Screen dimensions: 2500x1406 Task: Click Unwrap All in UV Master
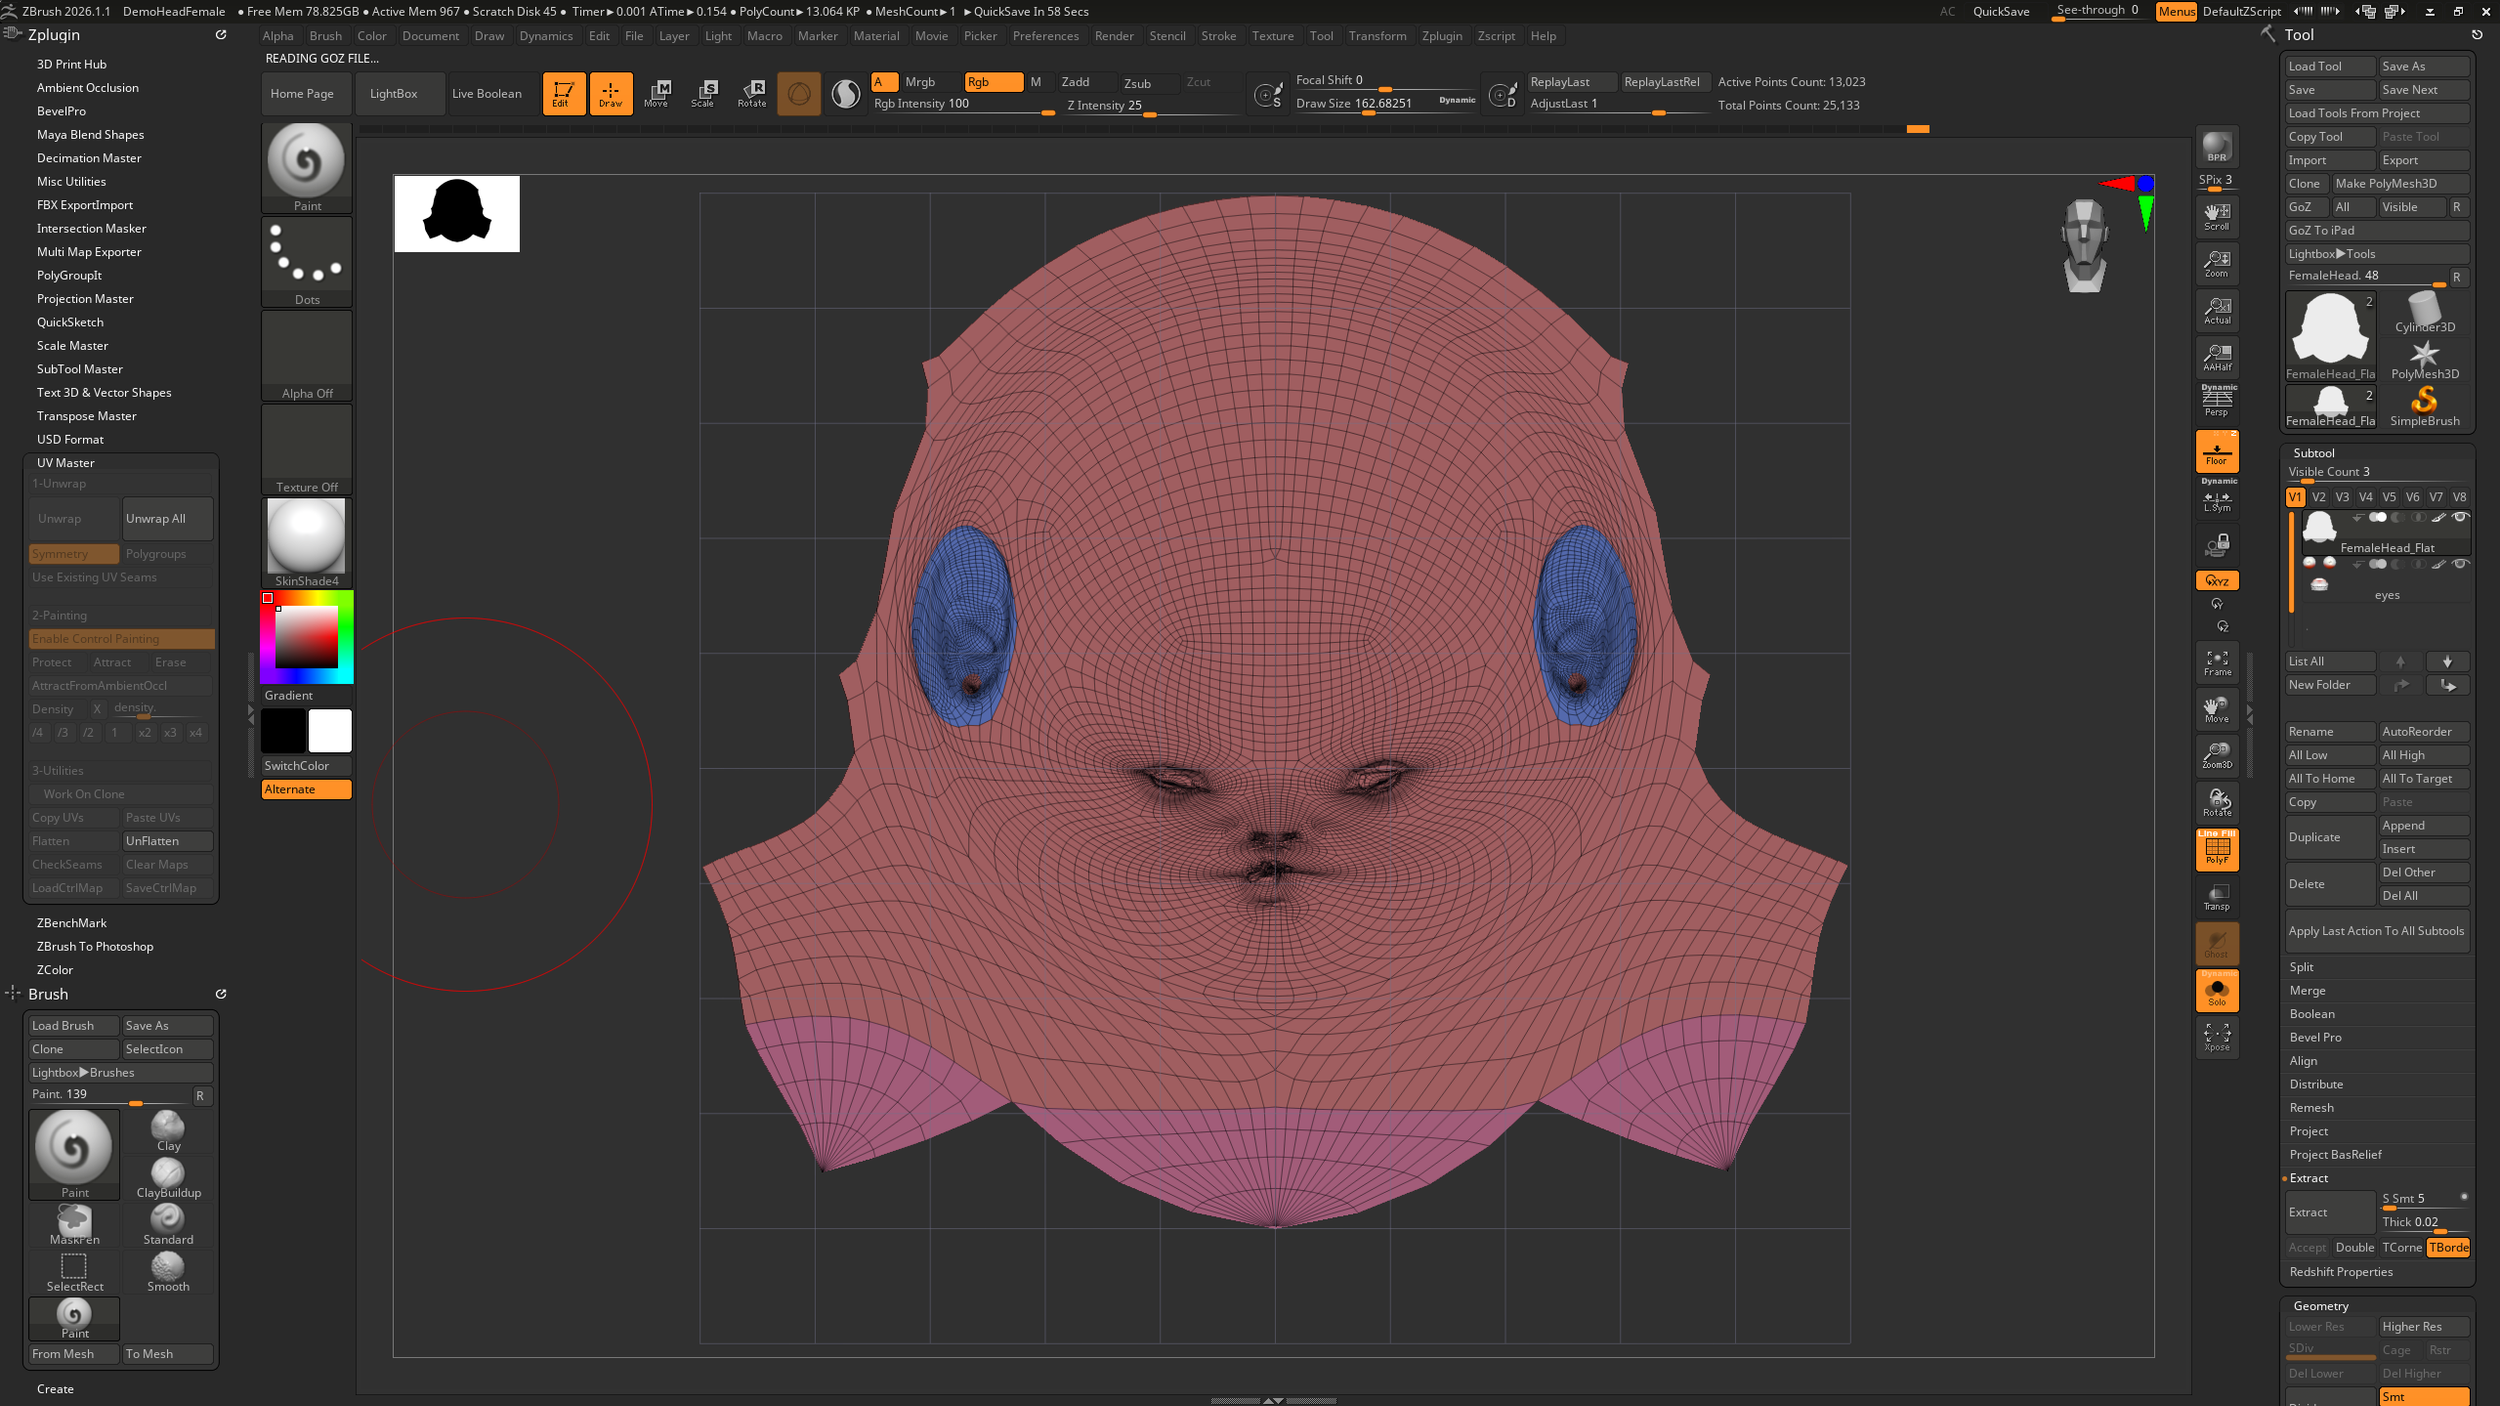click(166, 518)
